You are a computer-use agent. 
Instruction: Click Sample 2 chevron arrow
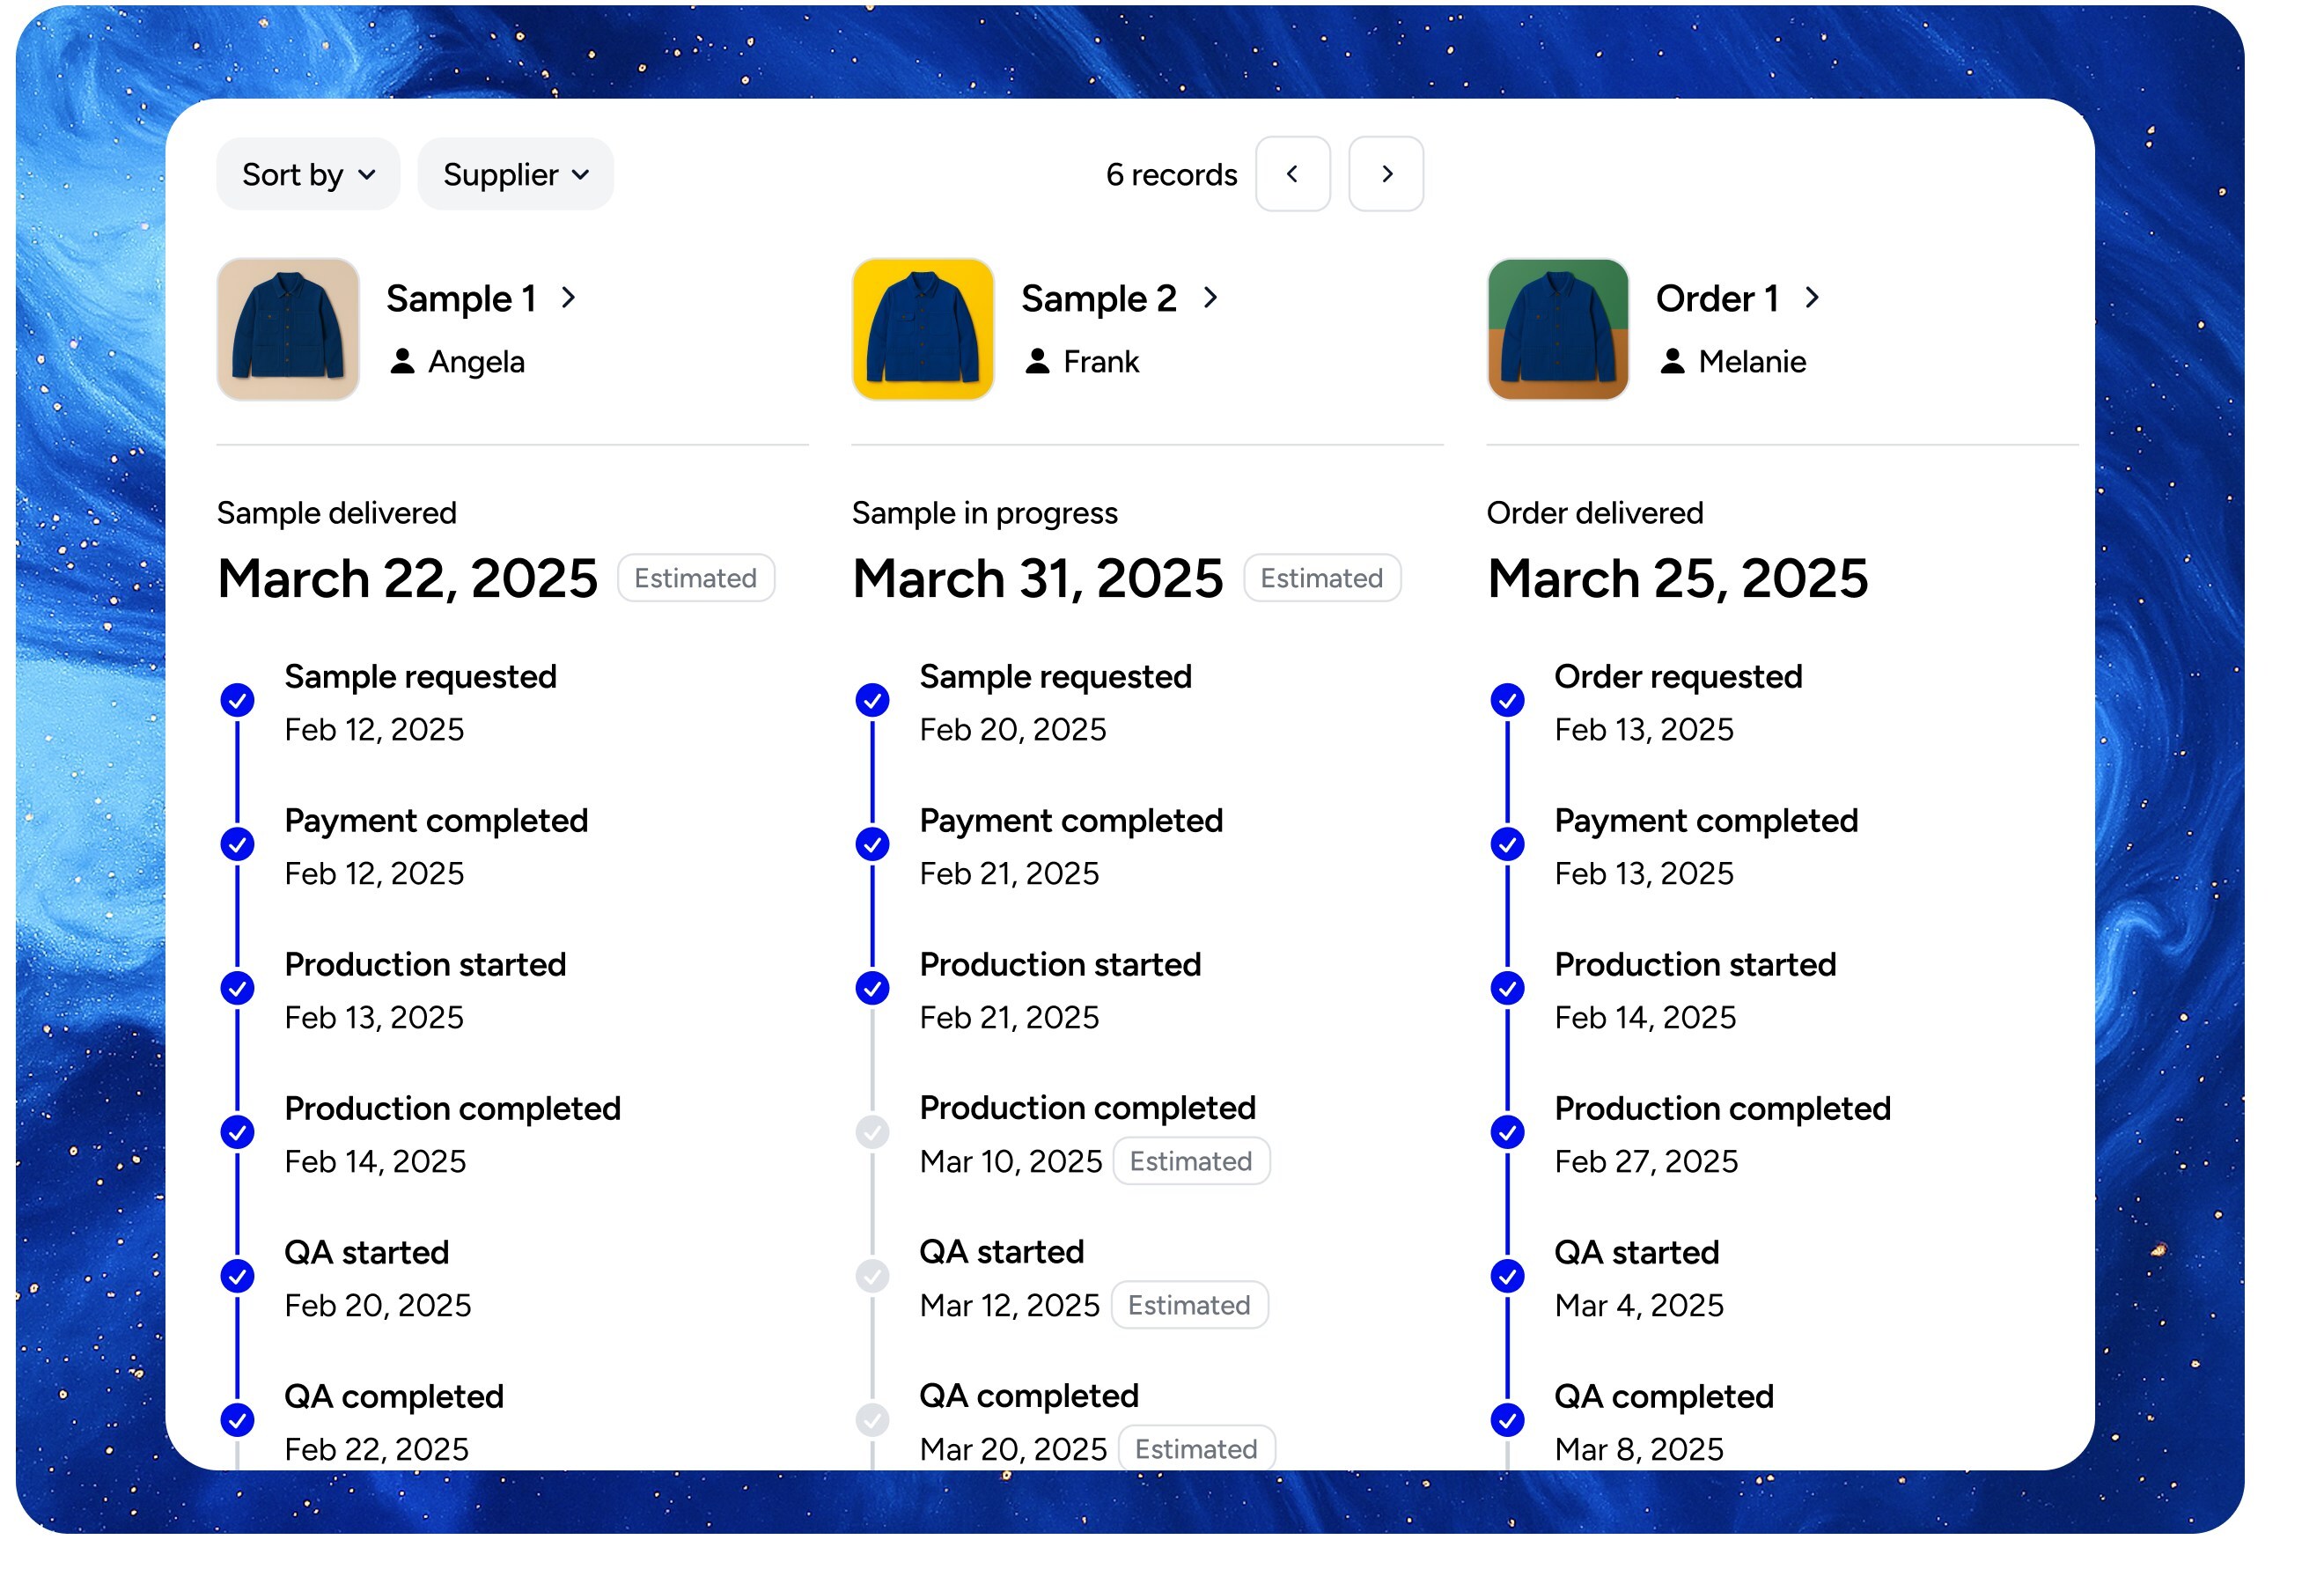click(1211, 298)
